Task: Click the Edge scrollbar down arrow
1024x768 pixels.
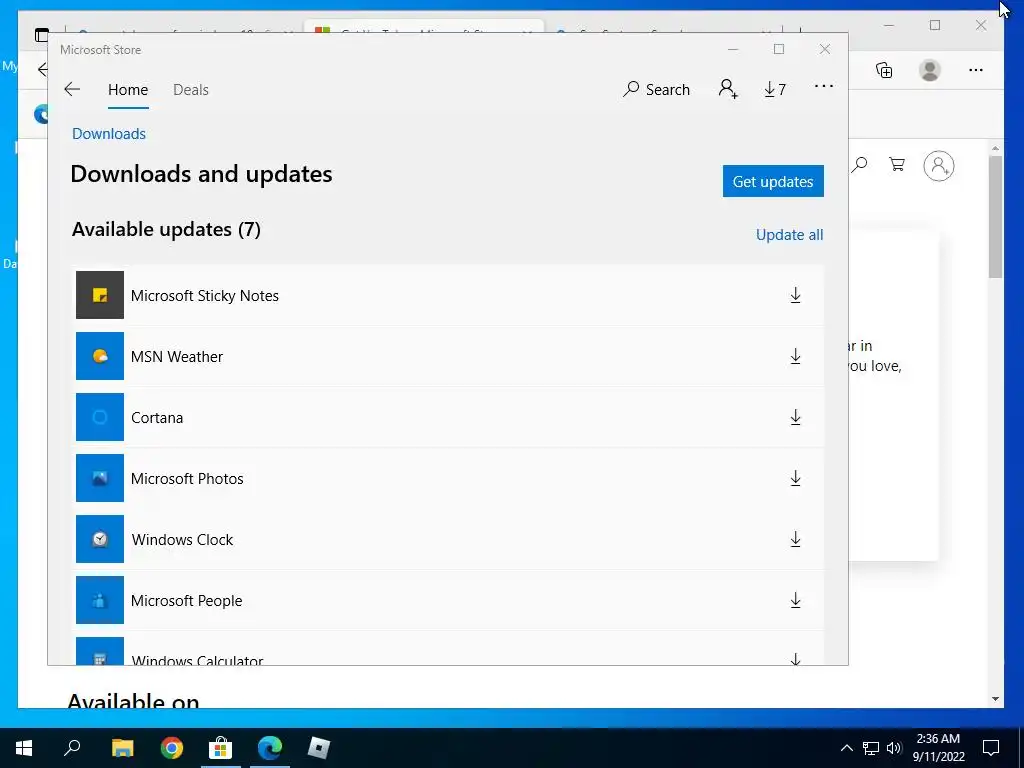Action: [x=995, y=699]
